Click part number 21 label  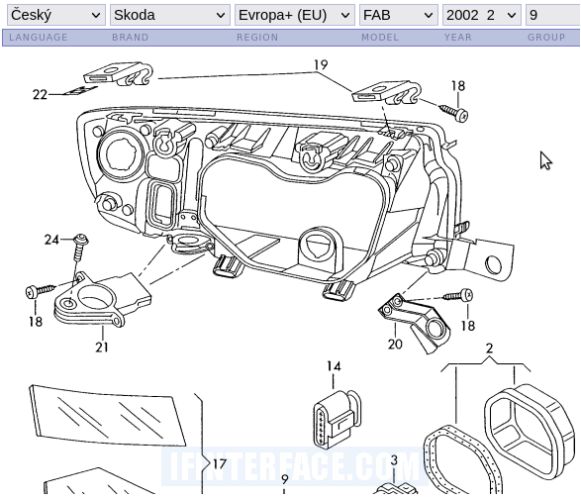click(x=102, y=347)
